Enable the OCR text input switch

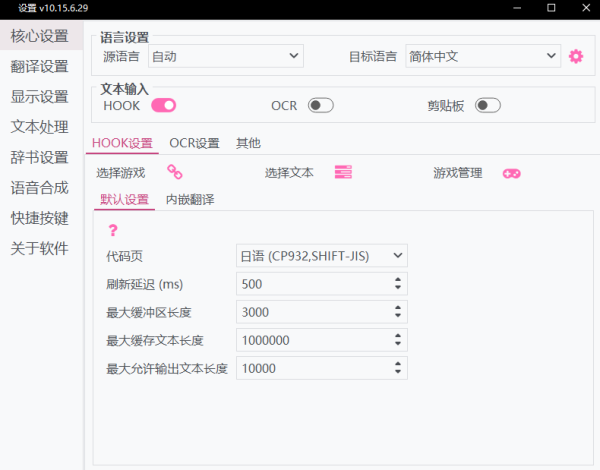pos(321,106)
